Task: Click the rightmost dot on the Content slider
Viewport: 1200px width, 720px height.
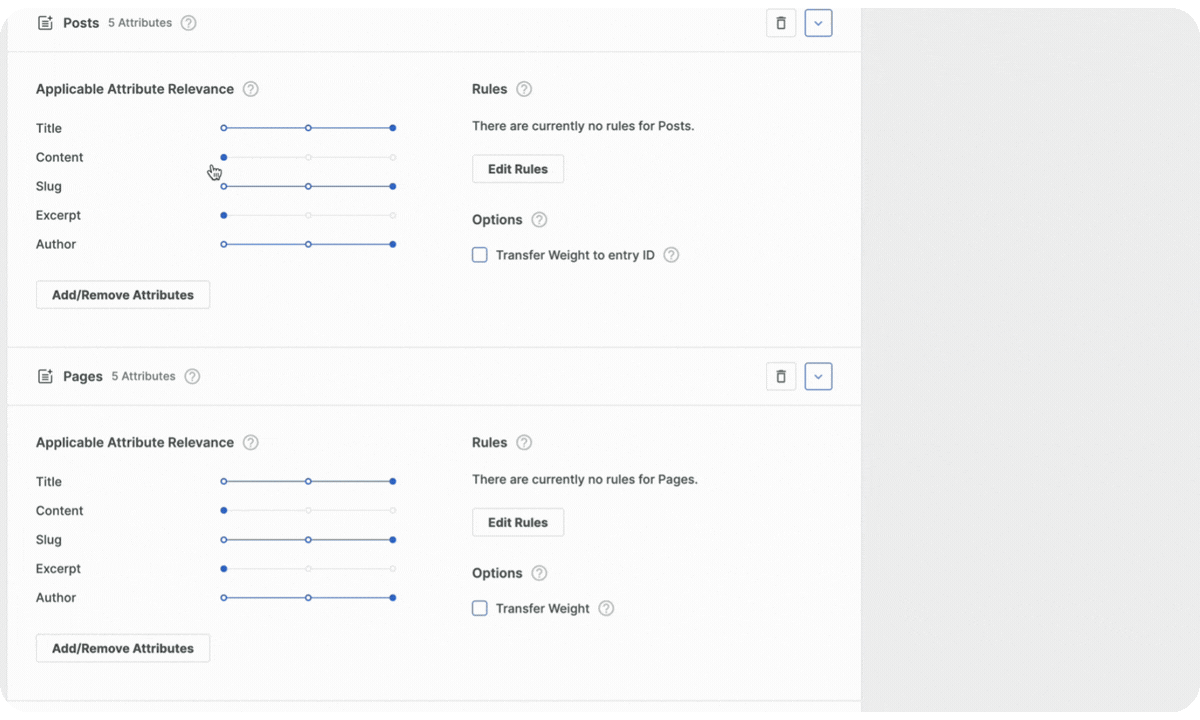Action: (393, 157)
